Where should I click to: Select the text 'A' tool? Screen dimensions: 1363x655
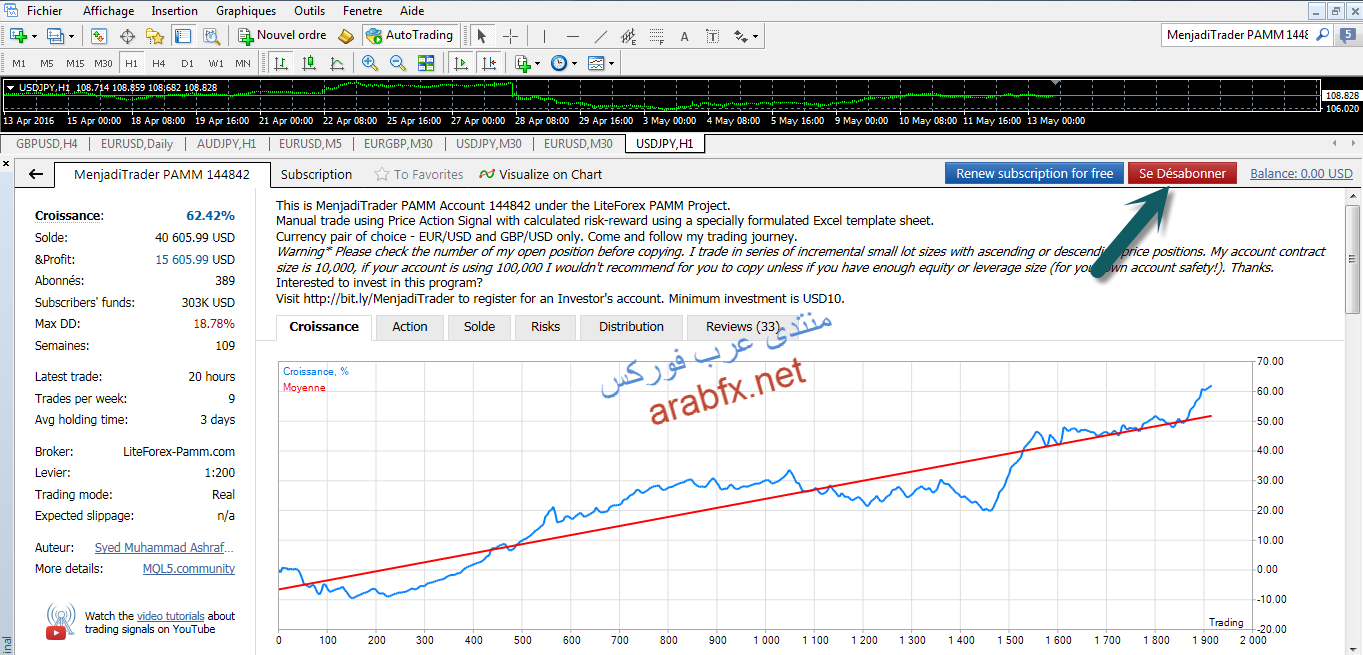685,36
